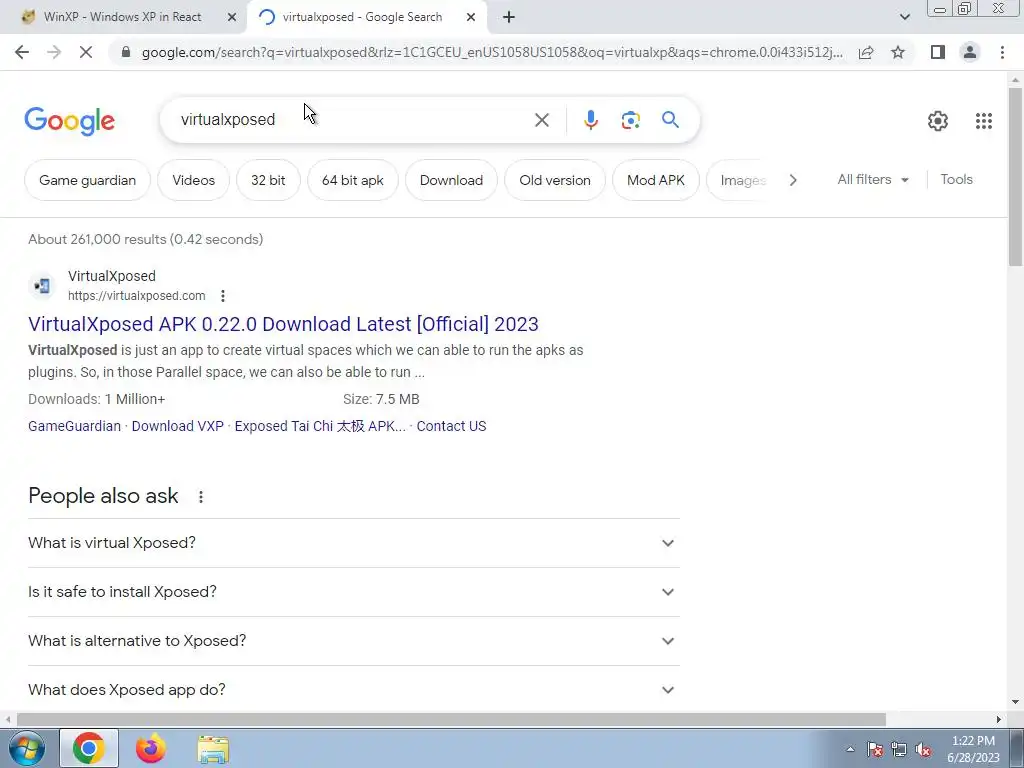Screen dimensions: 1024x768
Task: Click the magnifier search button
Action: 670,120
